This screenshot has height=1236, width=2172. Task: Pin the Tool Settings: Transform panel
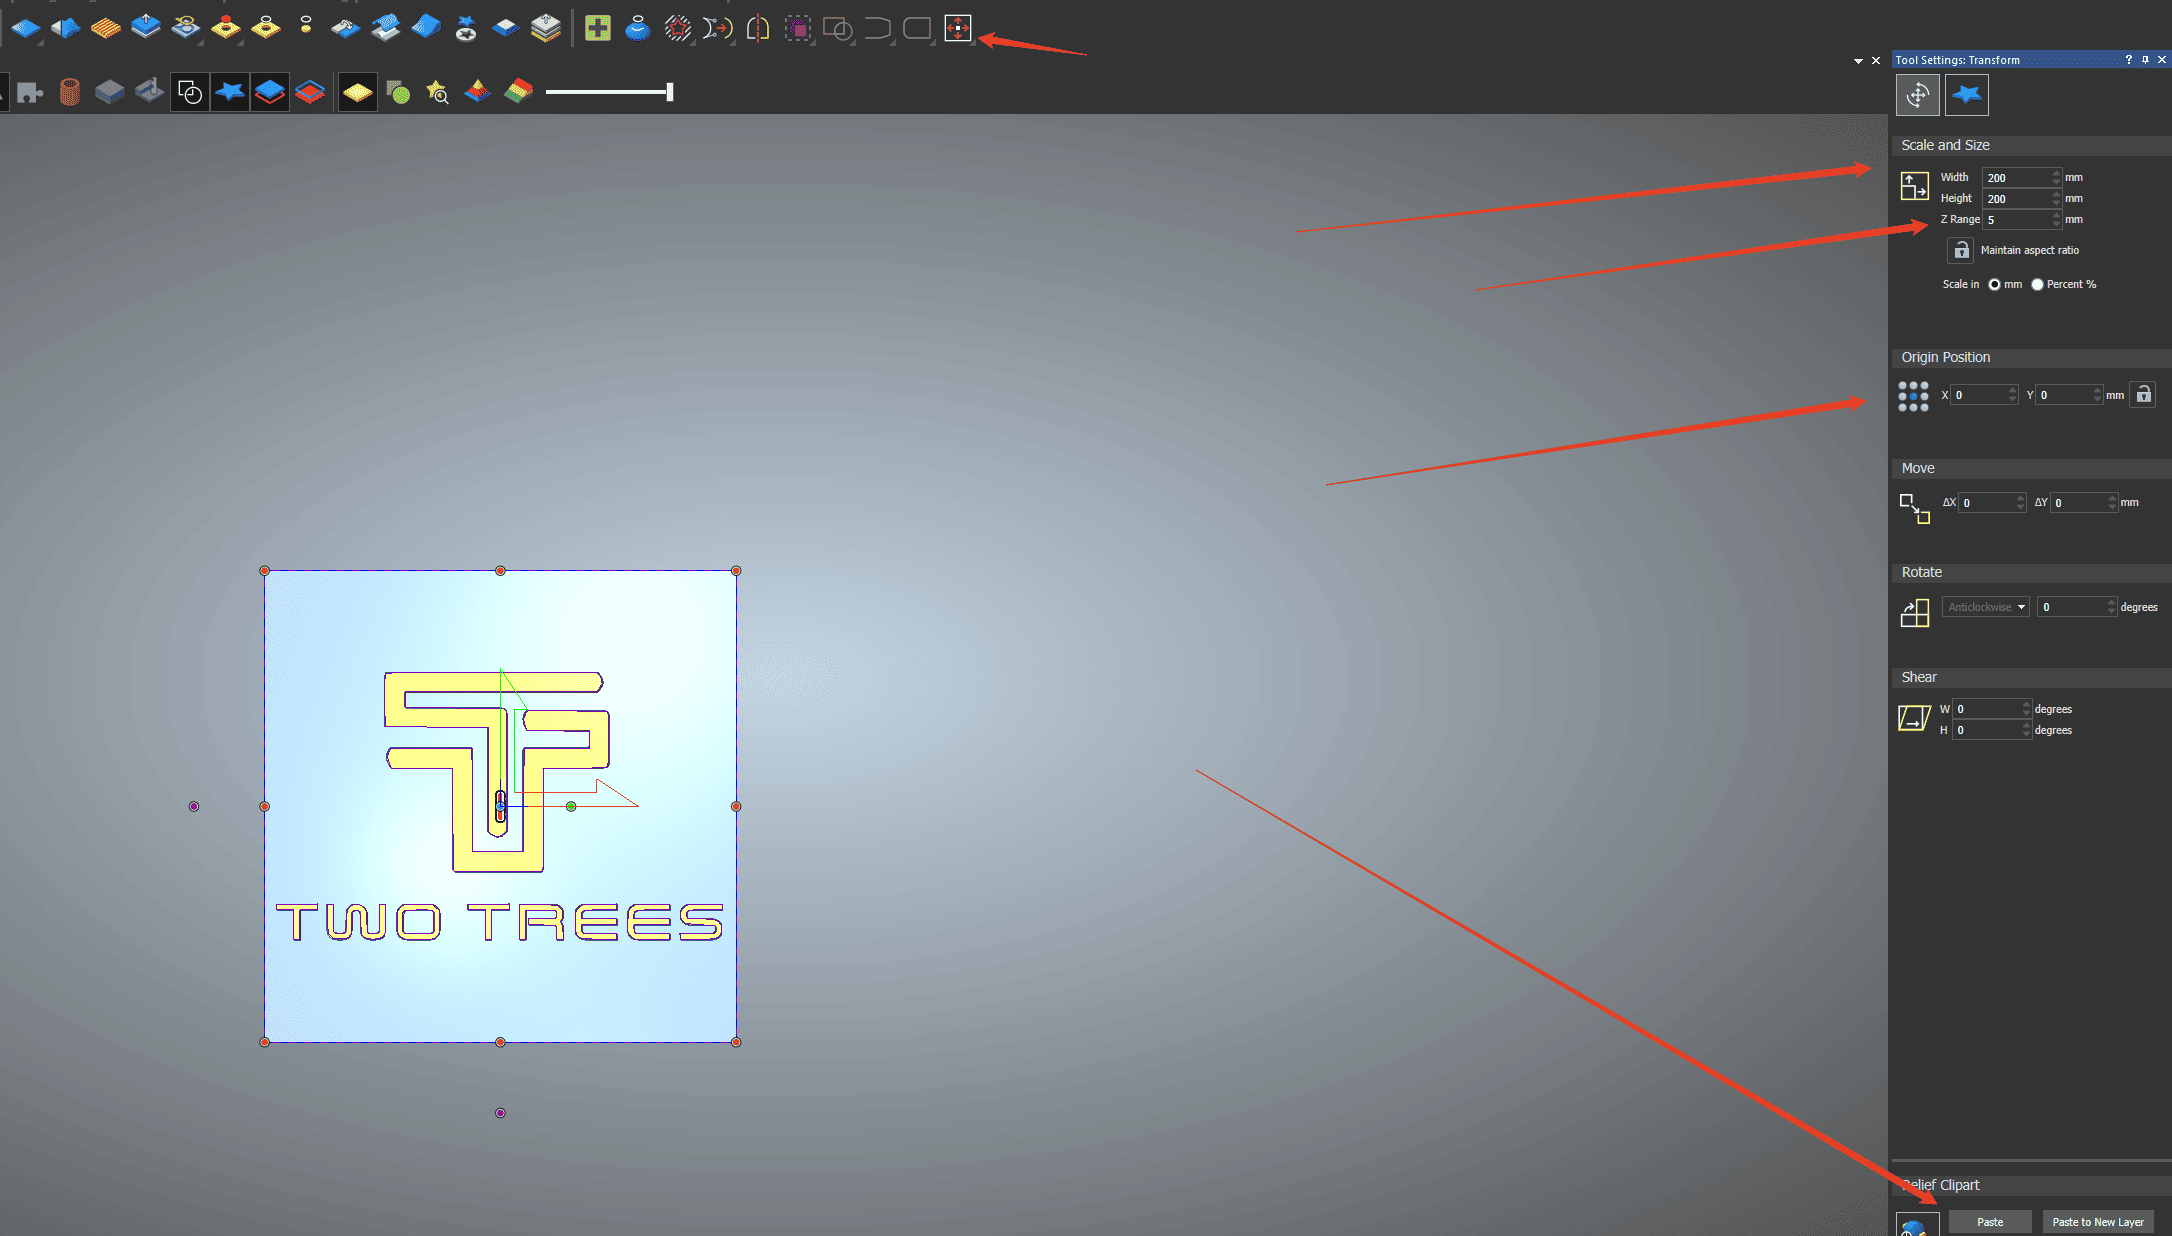[2145, 60]
